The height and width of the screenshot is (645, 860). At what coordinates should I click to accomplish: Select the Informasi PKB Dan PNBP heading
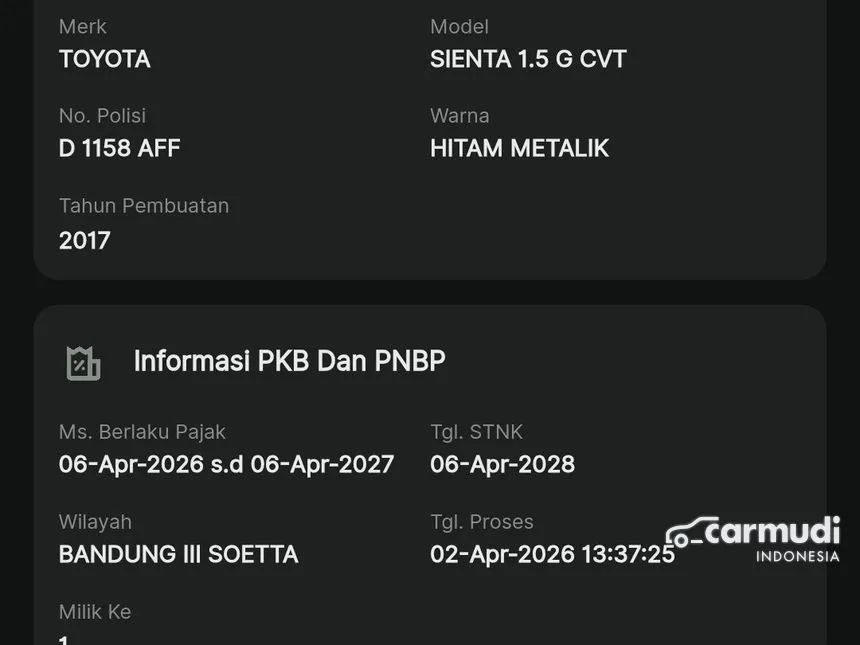pos(289,361)
